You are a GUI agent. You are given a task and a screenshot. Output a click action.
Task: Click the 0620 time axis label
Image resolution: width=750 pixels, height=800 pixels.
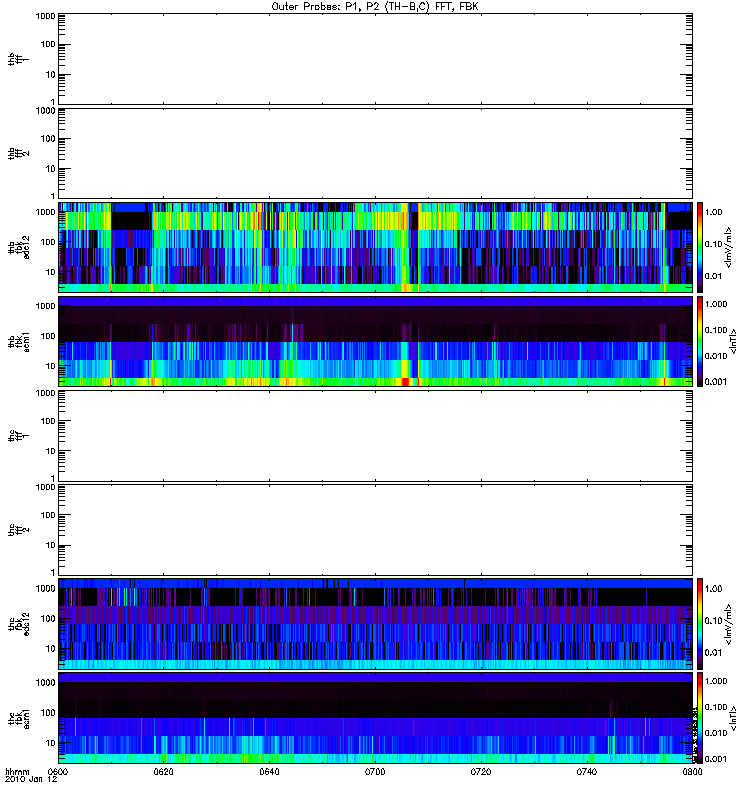point(163,771)
